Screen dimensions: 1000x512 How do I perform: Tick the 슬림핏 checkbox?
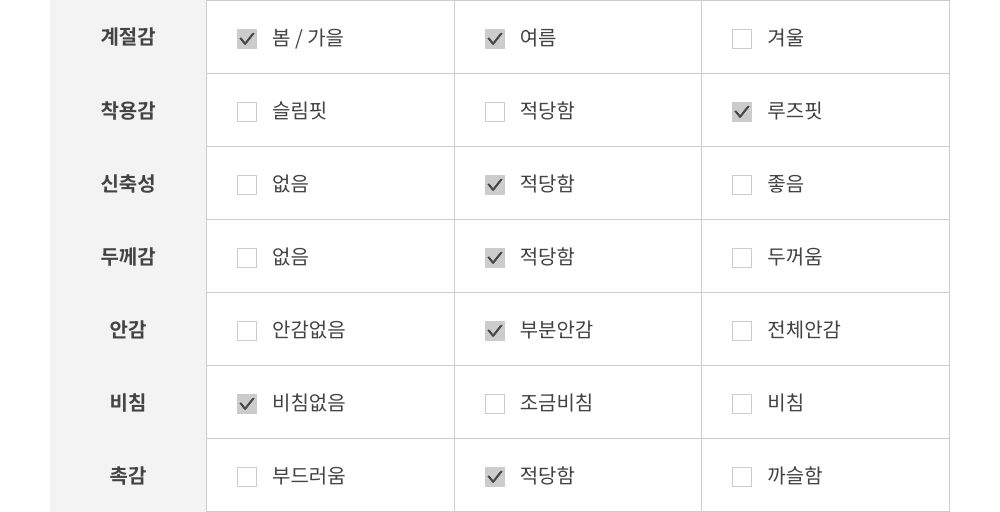coord(247,112)
